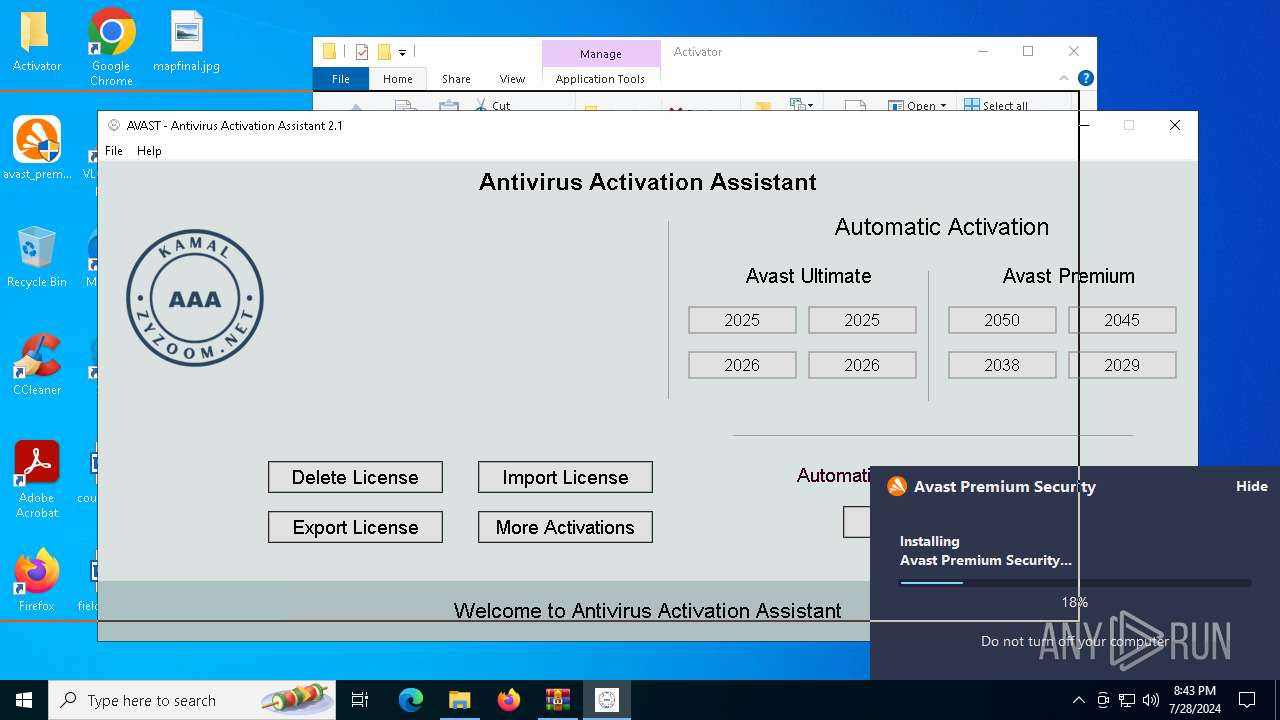Switch to Explorer Home tab
The width and height of the screenshot is (1280, 720).
[398, 79]
